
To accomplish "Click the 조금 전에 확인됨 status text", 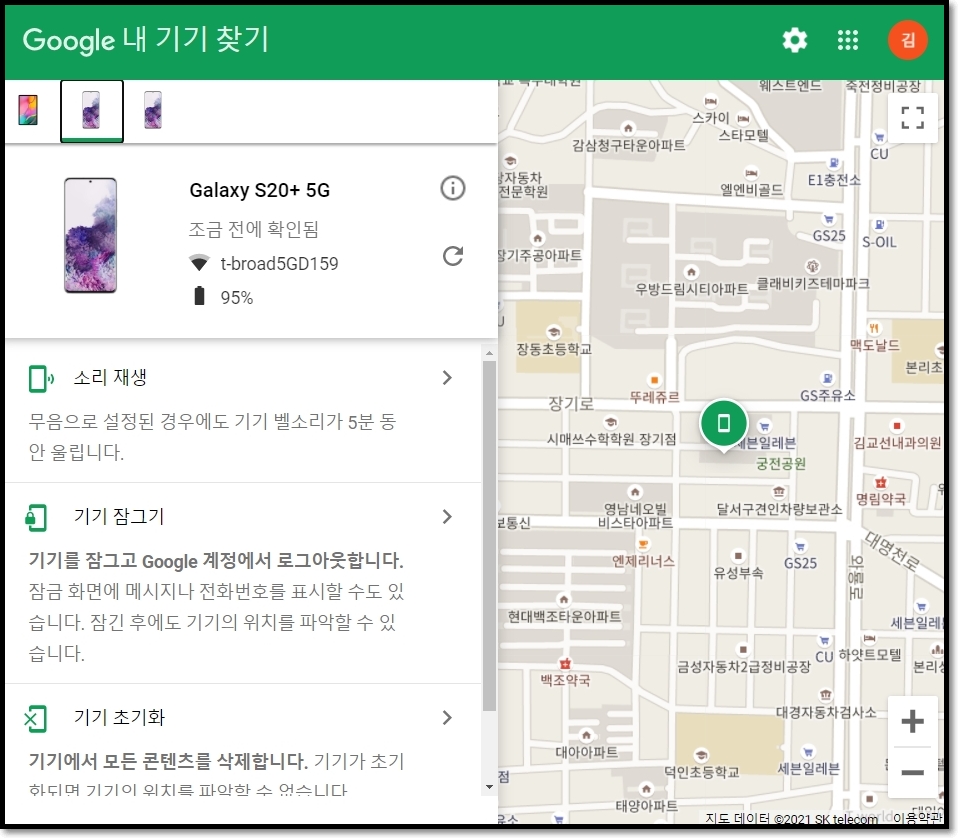I will (254, 229).
